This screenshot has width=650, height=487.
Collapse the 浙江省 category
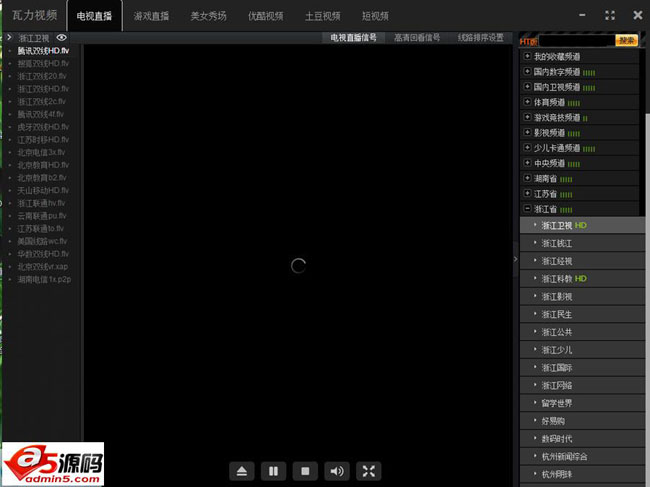coord(527,209)
